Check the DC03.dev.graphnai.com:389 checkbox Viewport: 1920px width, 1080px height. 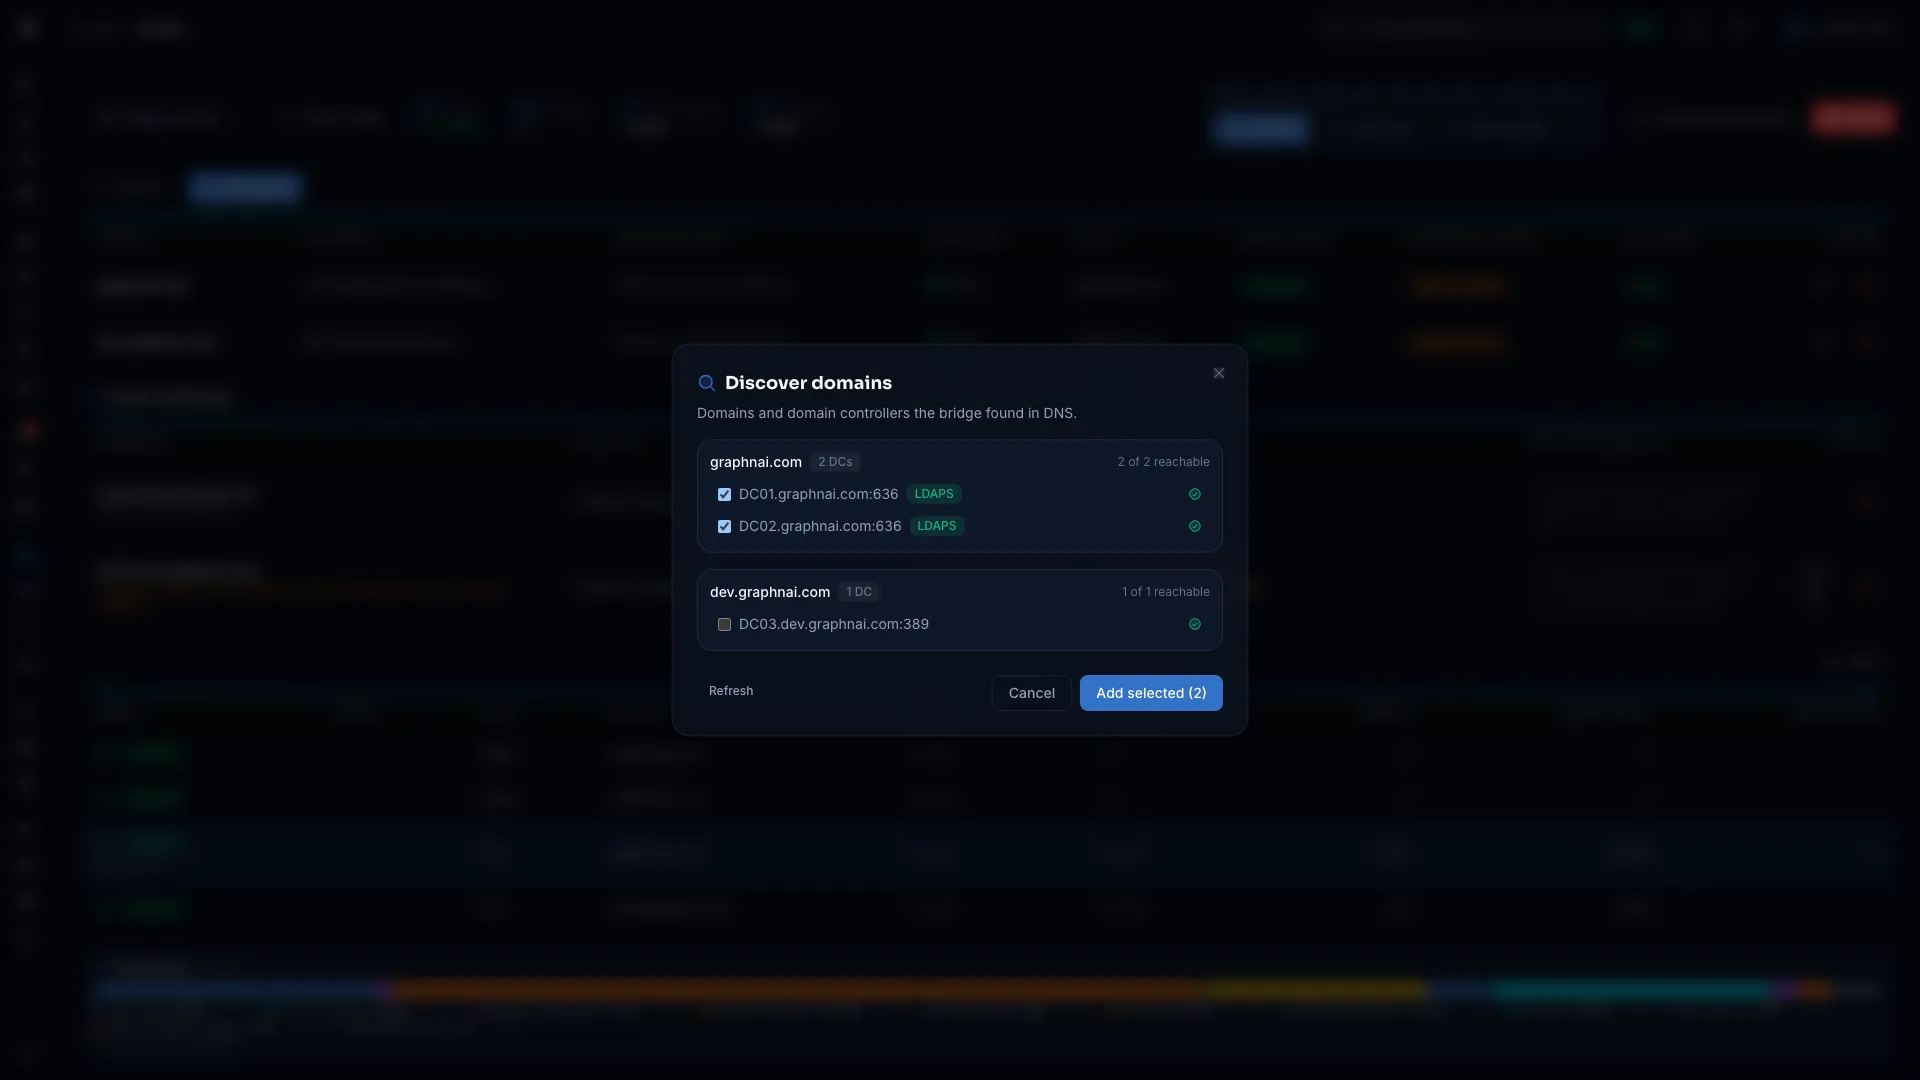(724, 624)
